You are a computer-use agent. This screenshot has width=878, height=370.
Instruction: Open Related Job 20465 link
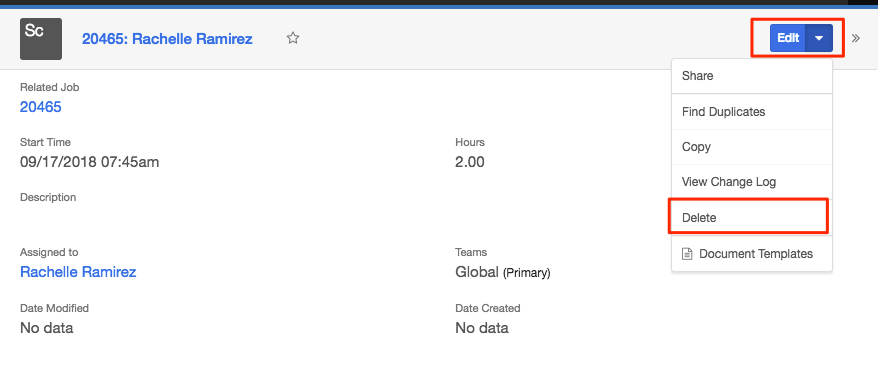pyautogui.click(x=40, y=107)
